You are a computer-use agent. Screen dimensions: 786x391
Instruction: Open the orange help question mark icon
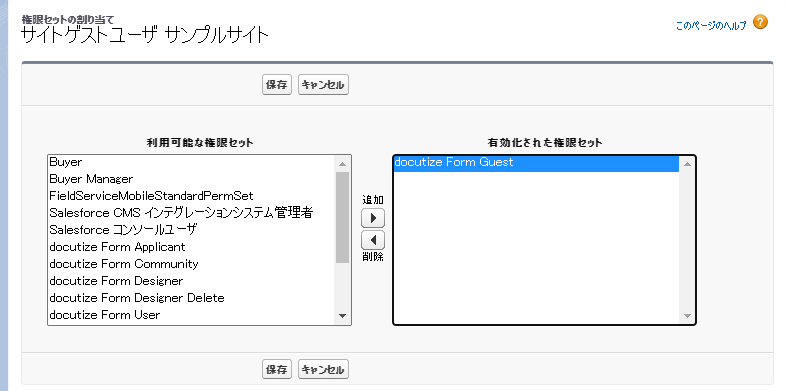(x=760, y=23)
